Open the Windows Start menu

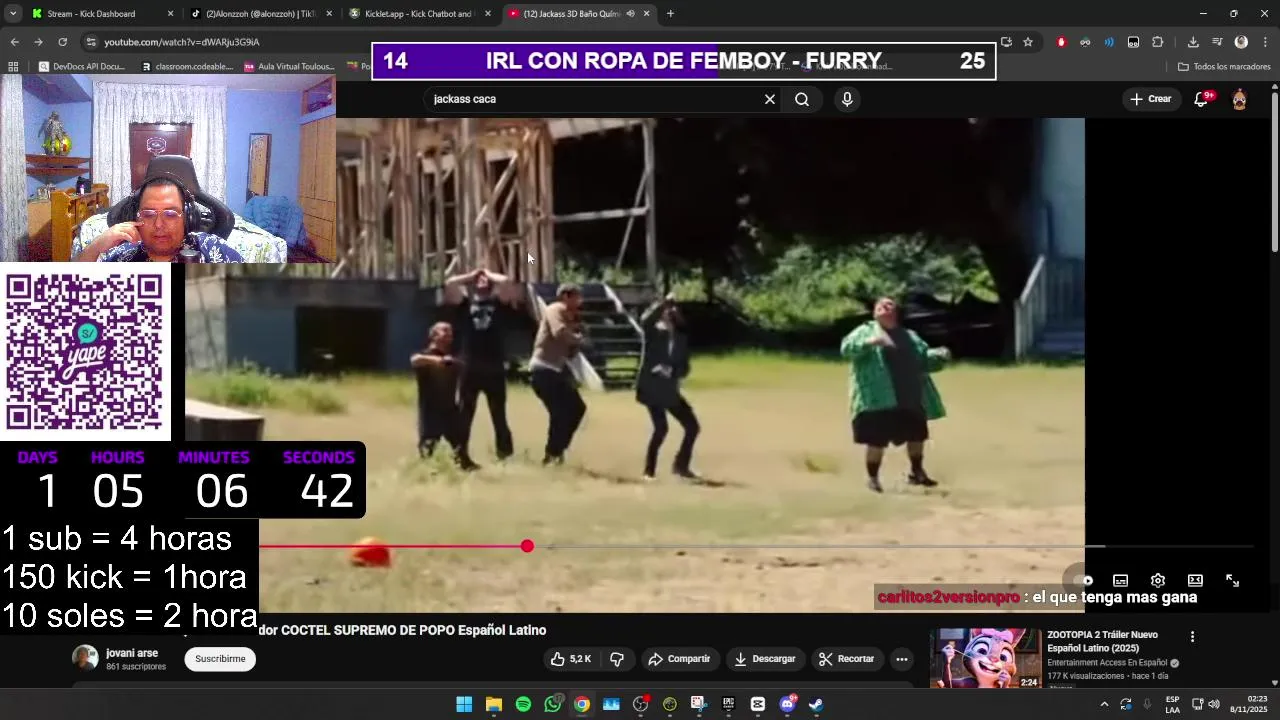coord(464,704)
